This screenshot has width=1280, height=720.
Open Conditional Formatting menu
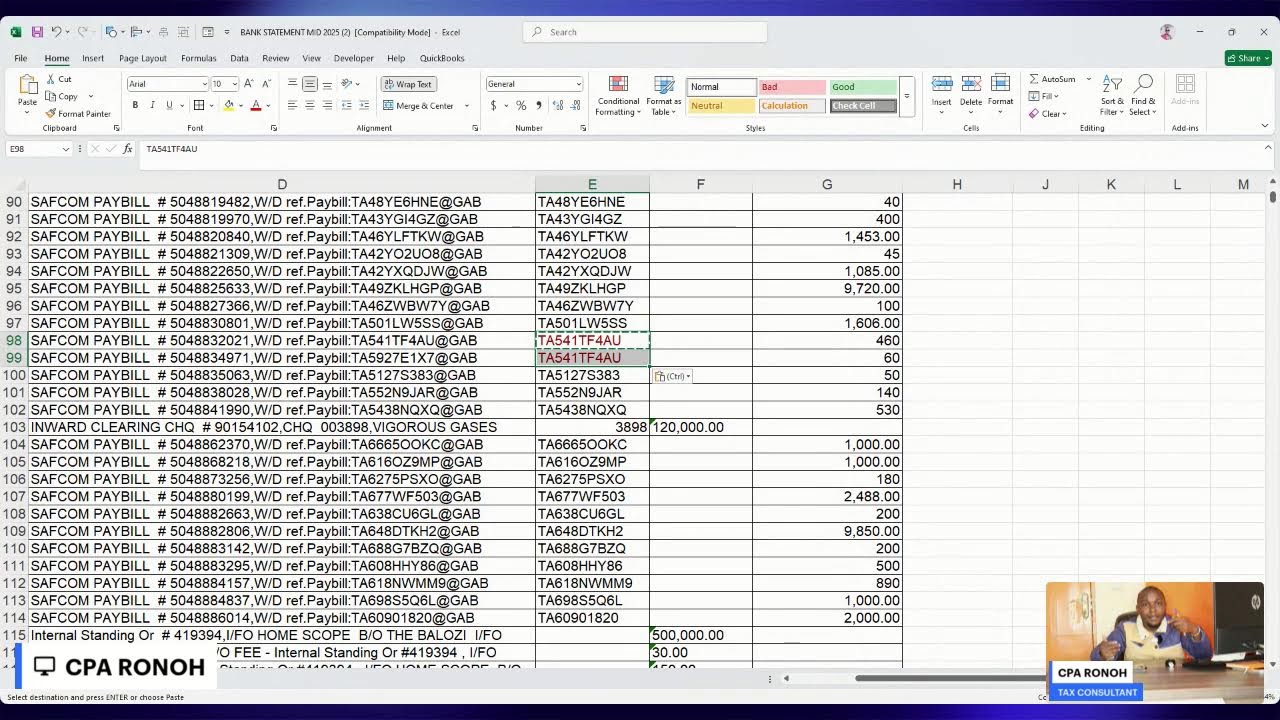(x=618, y=96)
